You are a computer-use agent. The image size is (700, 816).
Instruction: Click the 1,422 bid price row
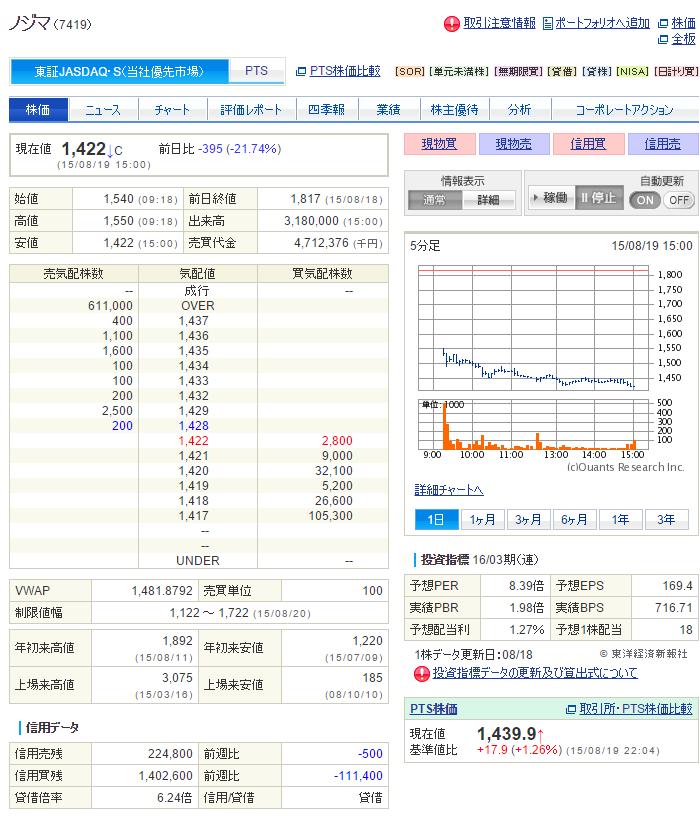point(199,441)
